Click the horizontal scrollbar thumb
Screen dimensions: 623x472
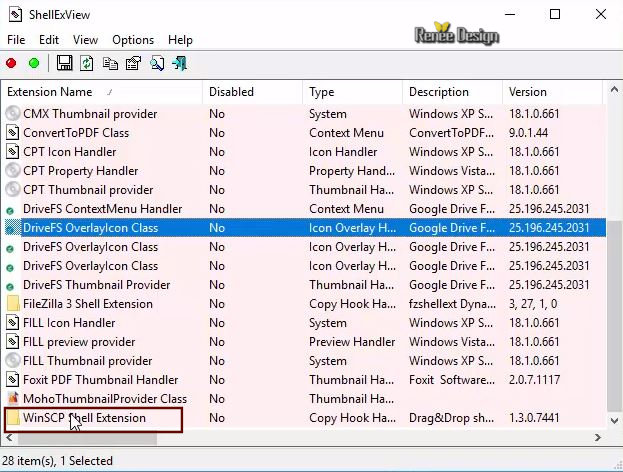click(87, 438)
